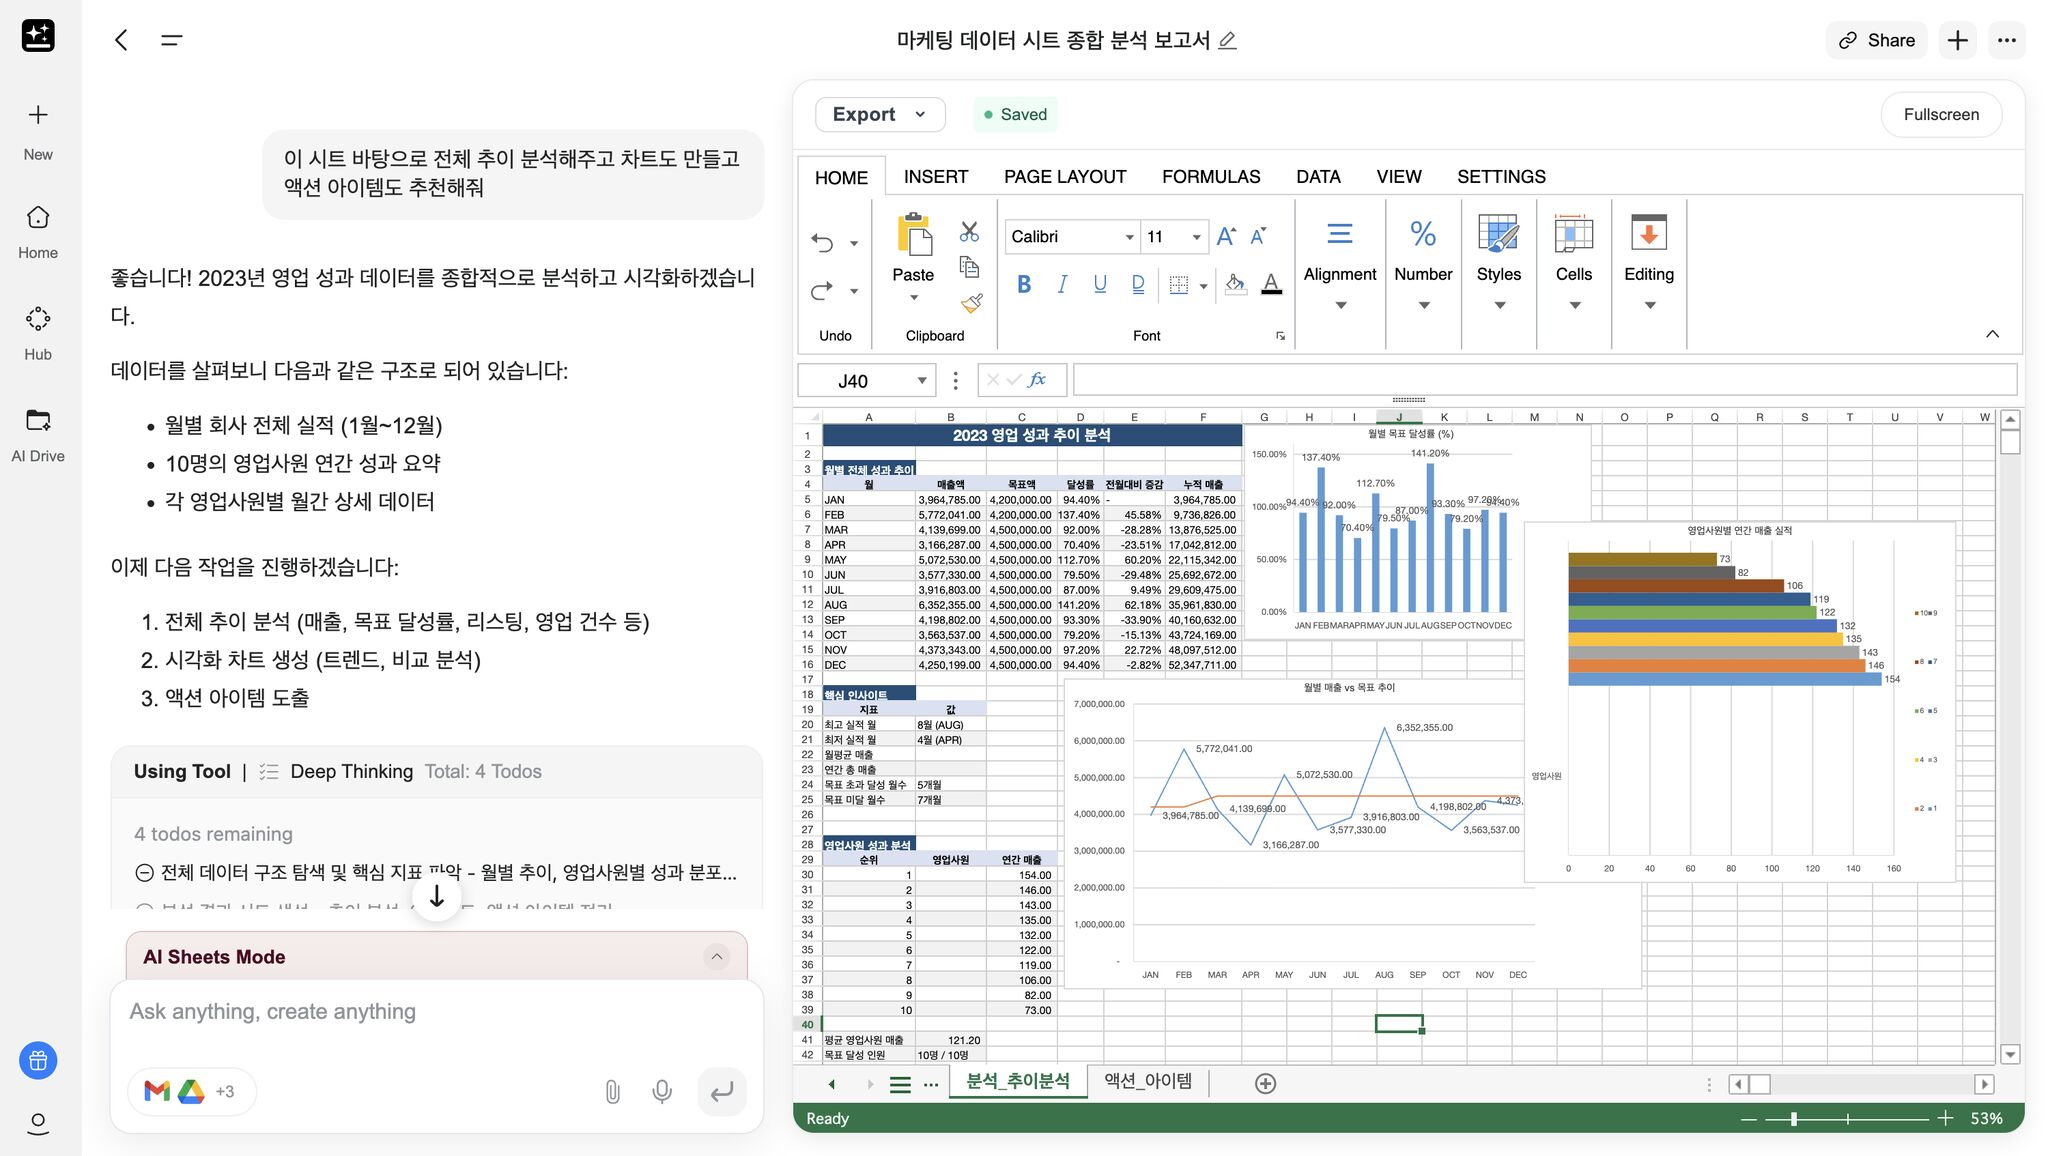Expand the border style dropdown
Image resolution: width=2048 pixels, height=1156 pixels.
pyautogui.click(x=1202, y=284)
